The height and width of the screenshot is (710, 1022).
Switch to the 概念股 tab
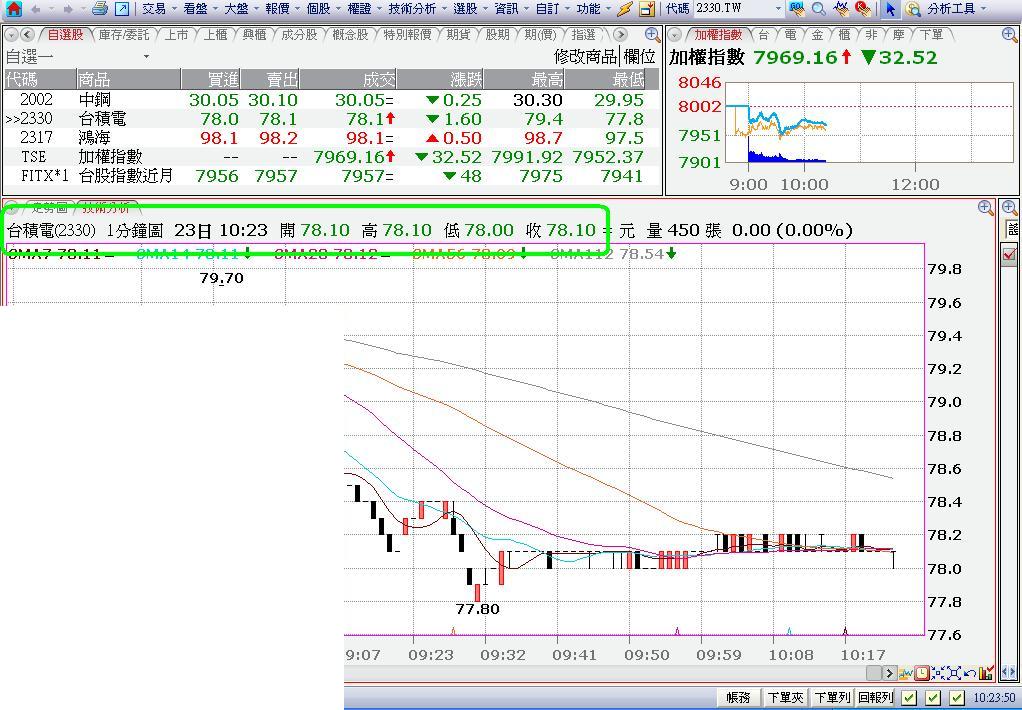349,35
